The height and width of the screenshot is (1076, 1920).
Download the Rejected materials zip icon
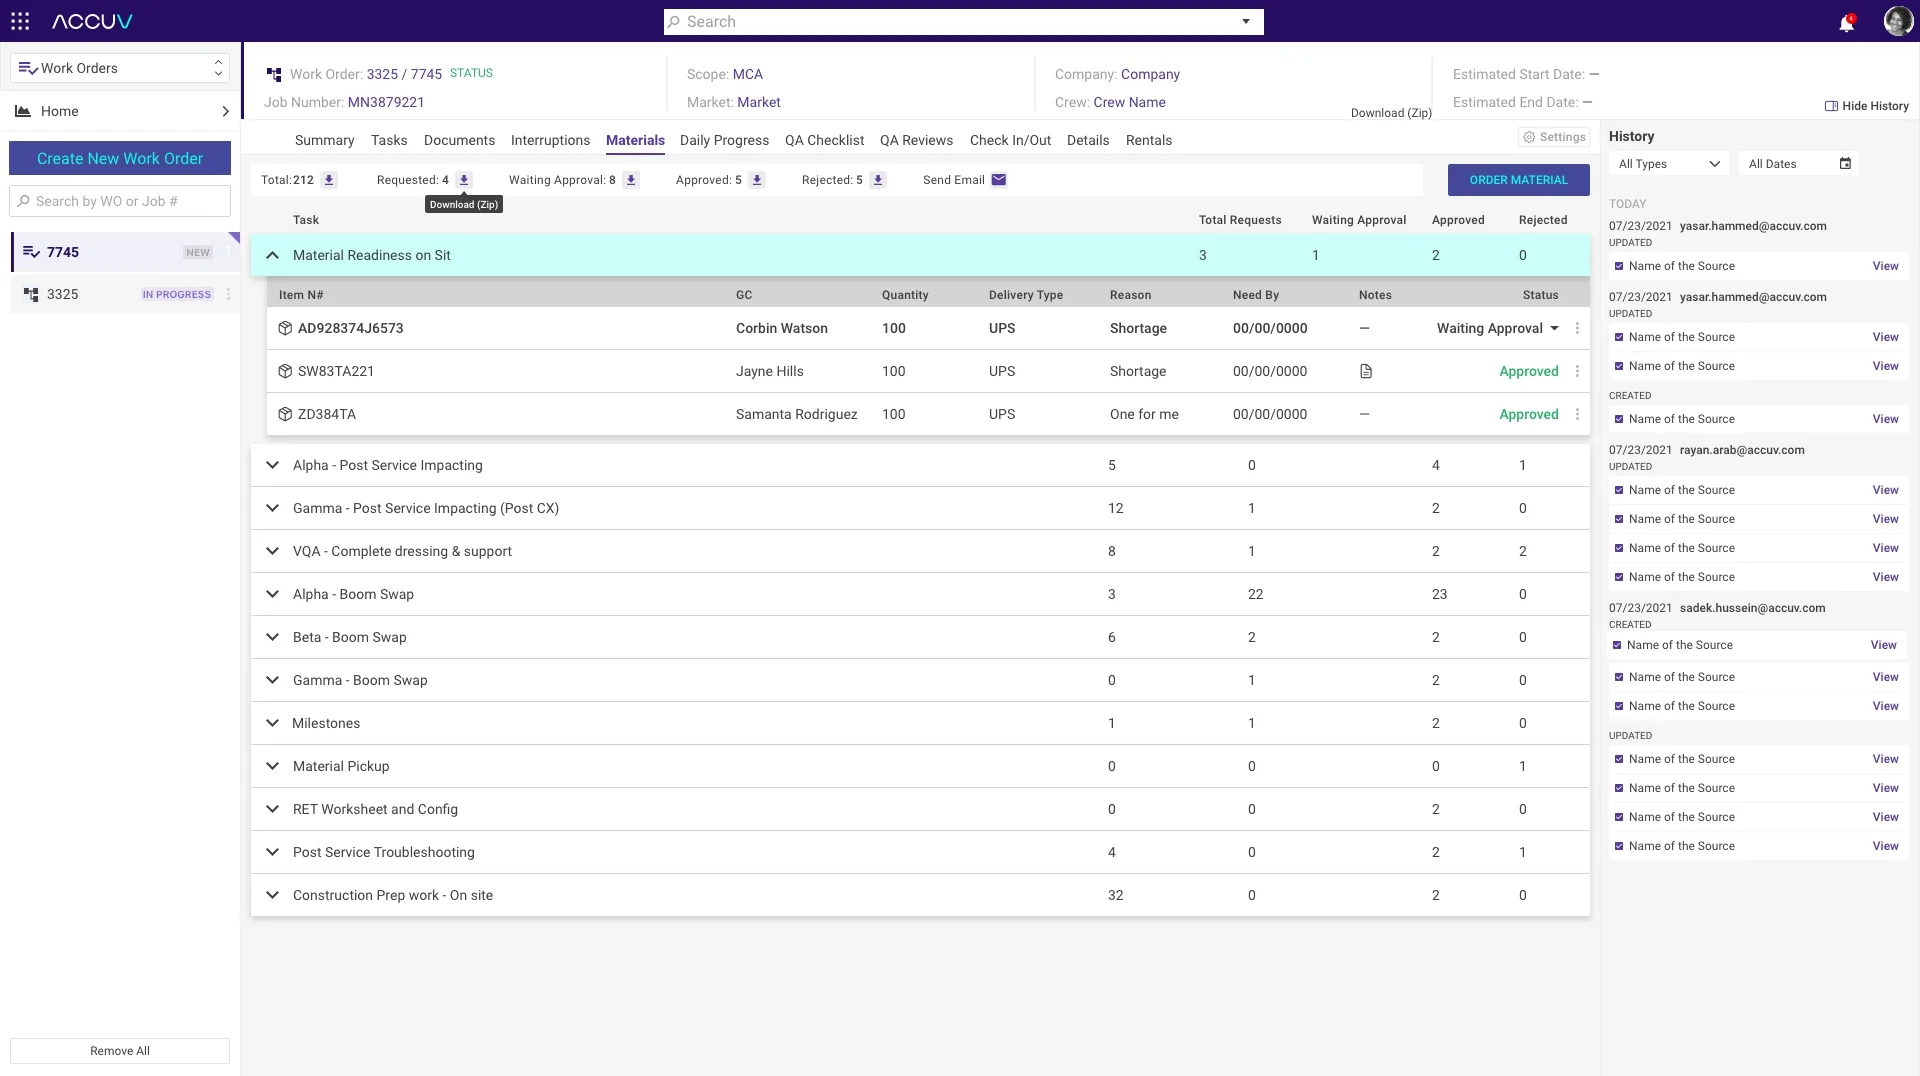pos(878,180)
